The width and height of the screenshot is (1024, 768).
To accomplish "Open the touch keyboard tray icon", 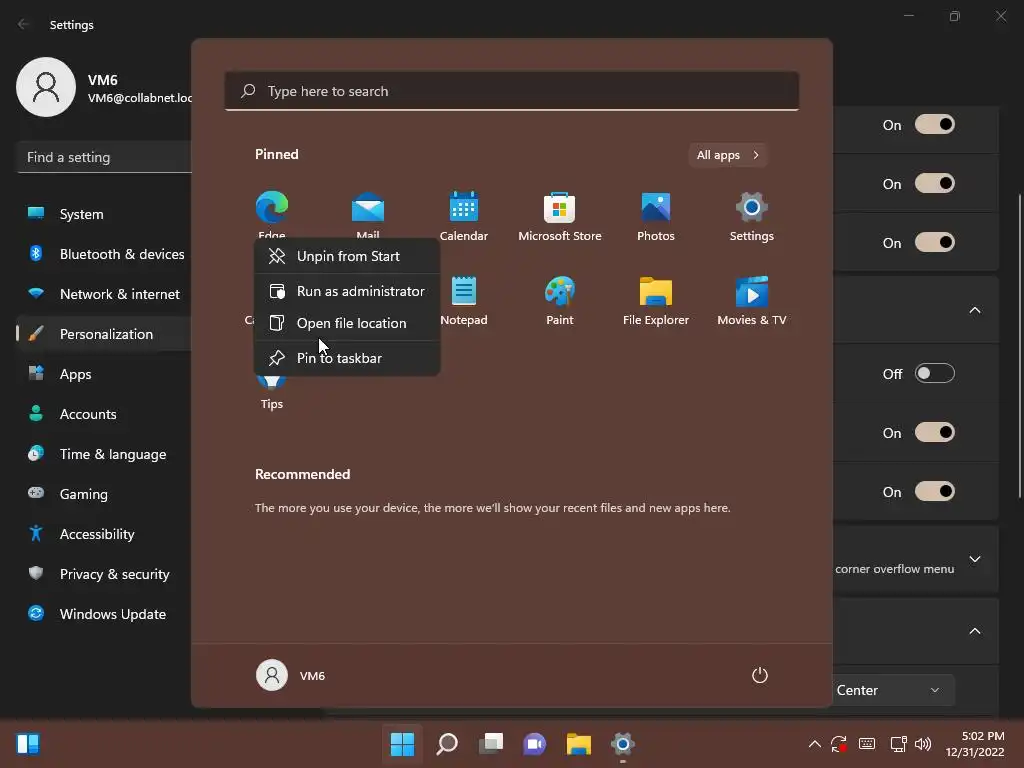I will coord(867,744).
